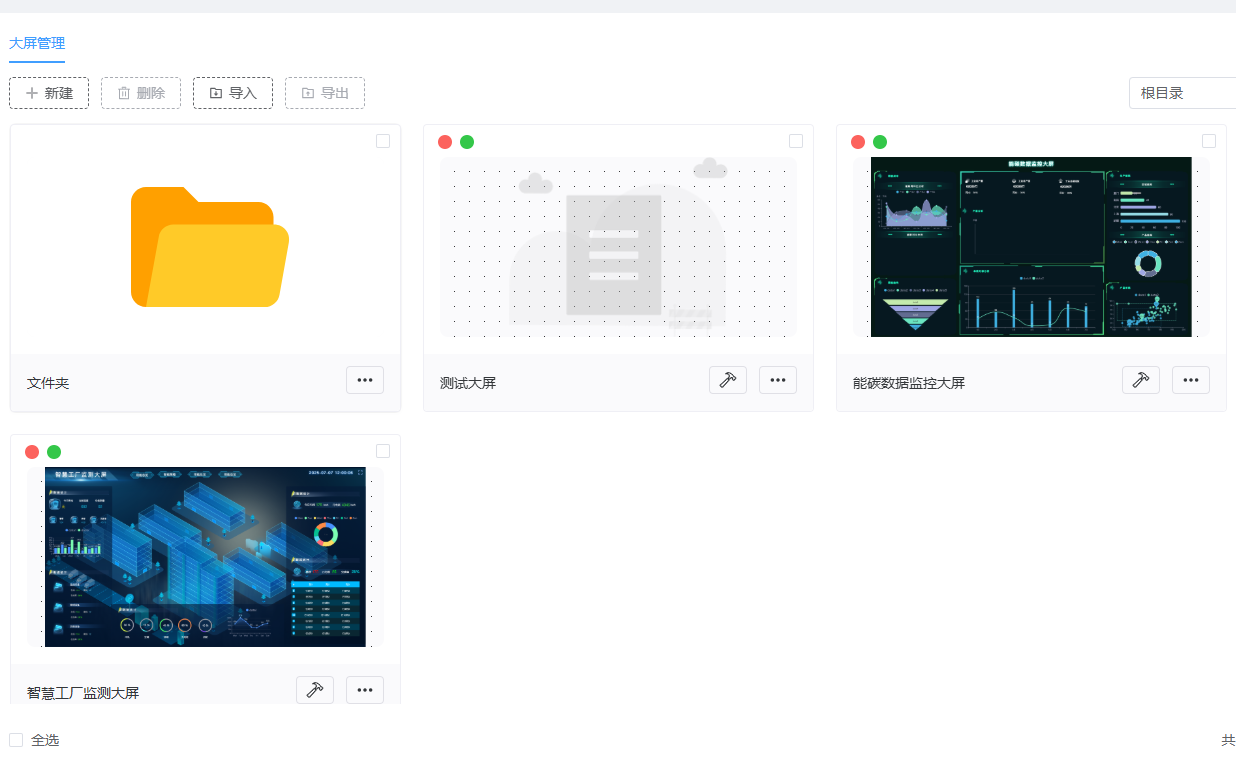Image resolution: width=1236 pixels, height=759 pixels.
Task: Open the more menu for 能碳数据监控大屏
Action: click(1191, 380)
